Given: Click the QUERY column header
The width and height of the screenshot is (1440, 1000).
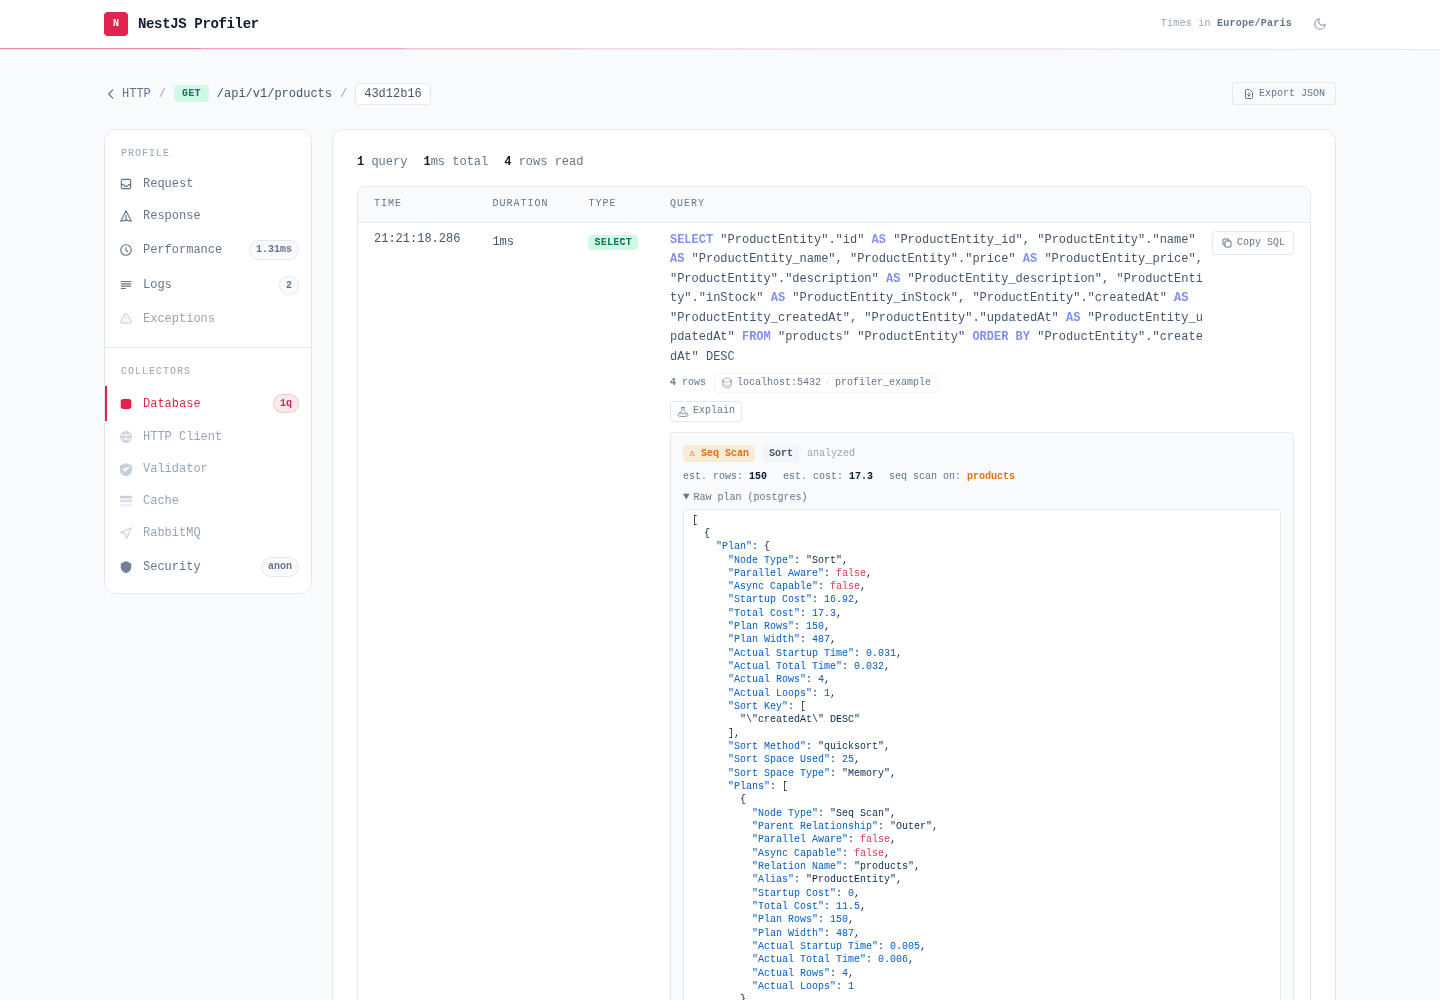Looking at the screenshot, I should (687, 204).
